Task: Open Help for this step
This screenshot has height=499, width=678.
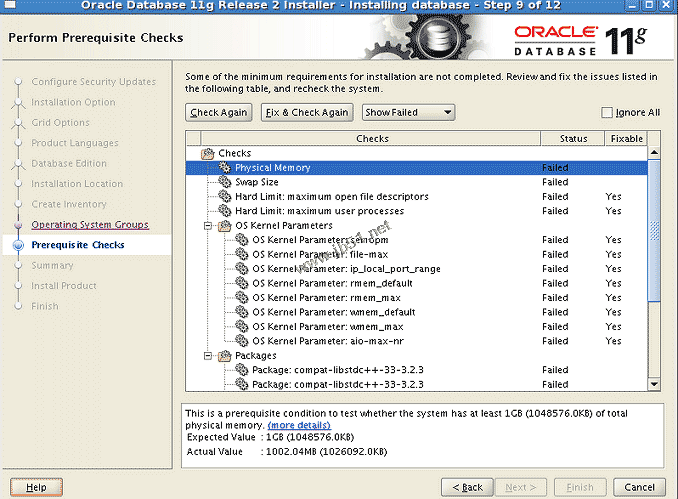Action: (x=36, y=487)
